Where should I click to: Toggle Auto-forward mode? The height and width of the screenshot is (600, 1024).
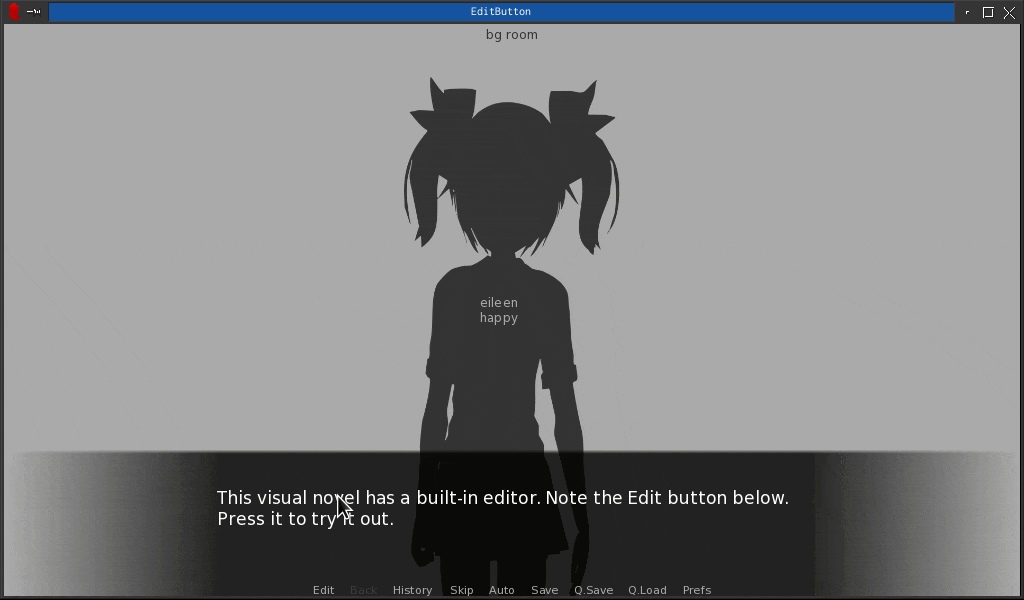501,590
